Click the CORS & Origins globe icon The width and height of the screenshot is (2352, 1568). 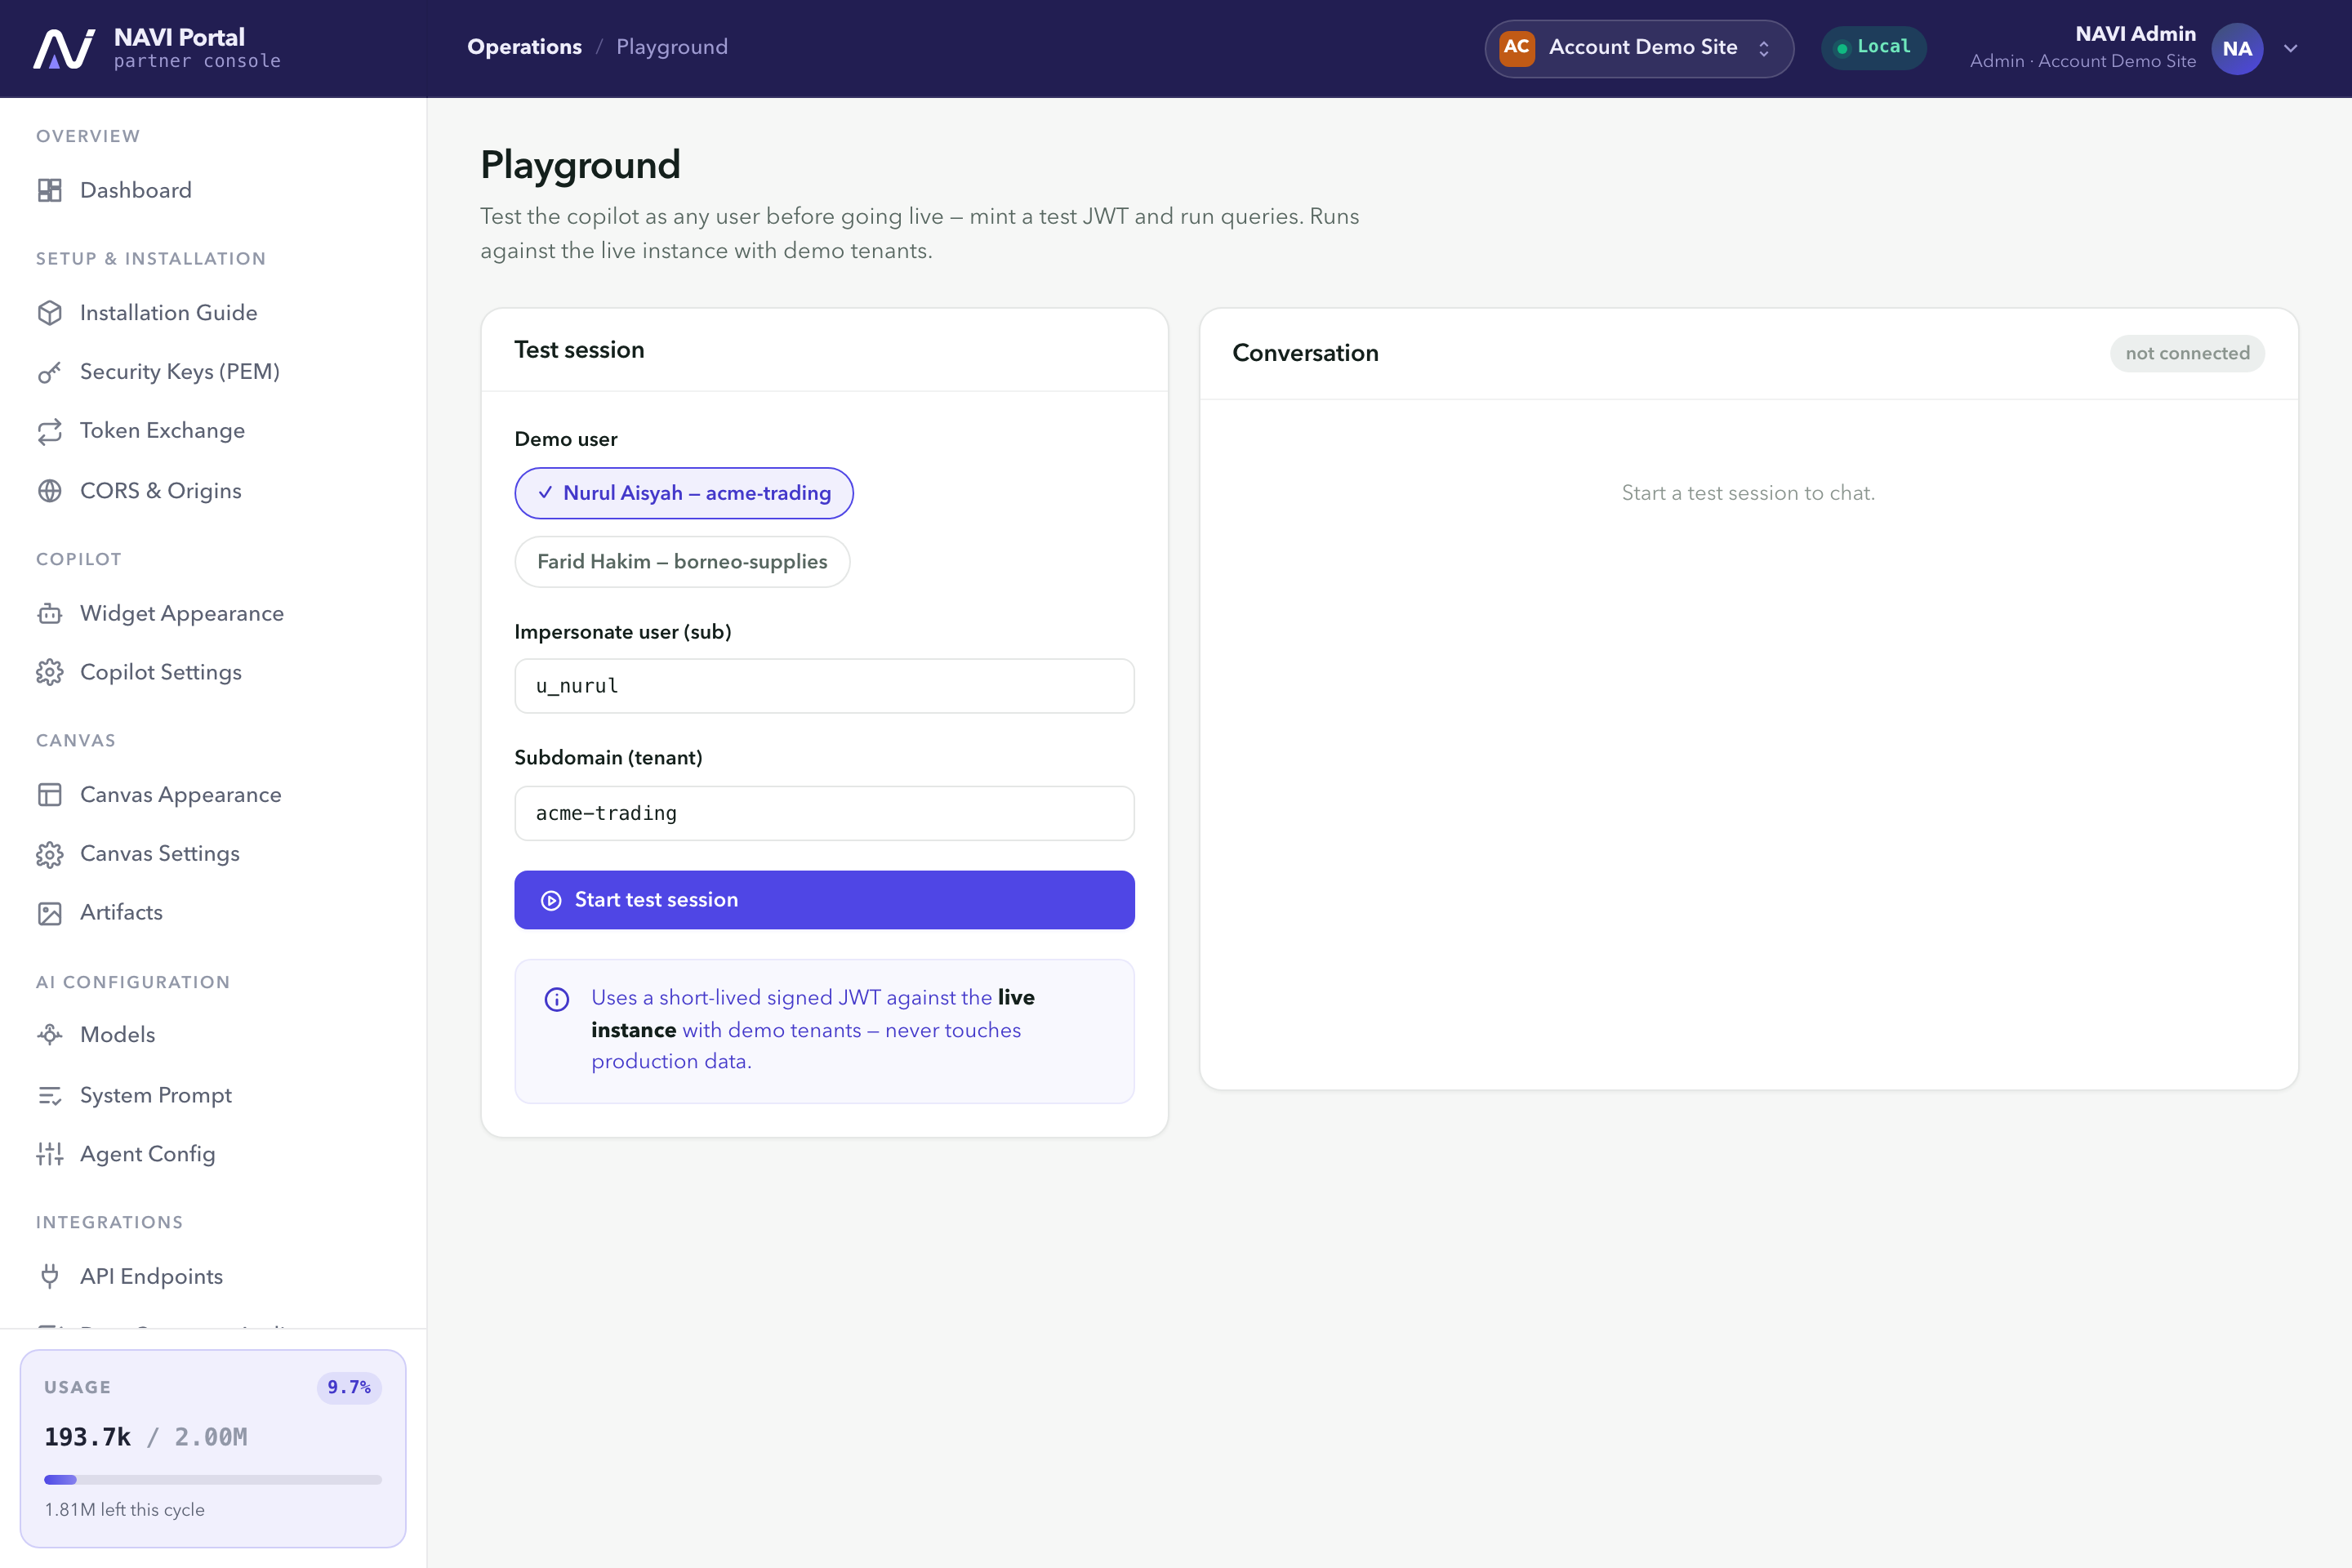pos(50,491)
